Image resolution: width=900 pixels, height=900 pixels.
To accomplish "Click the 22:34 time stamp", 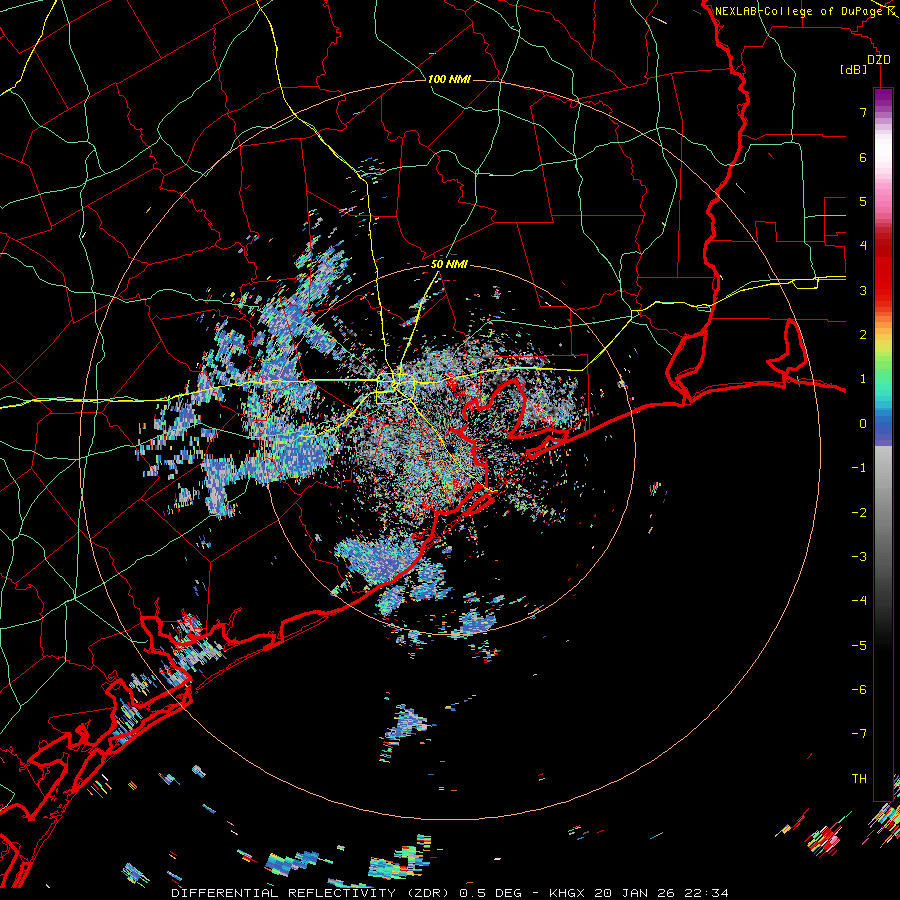I will point(707,893).
